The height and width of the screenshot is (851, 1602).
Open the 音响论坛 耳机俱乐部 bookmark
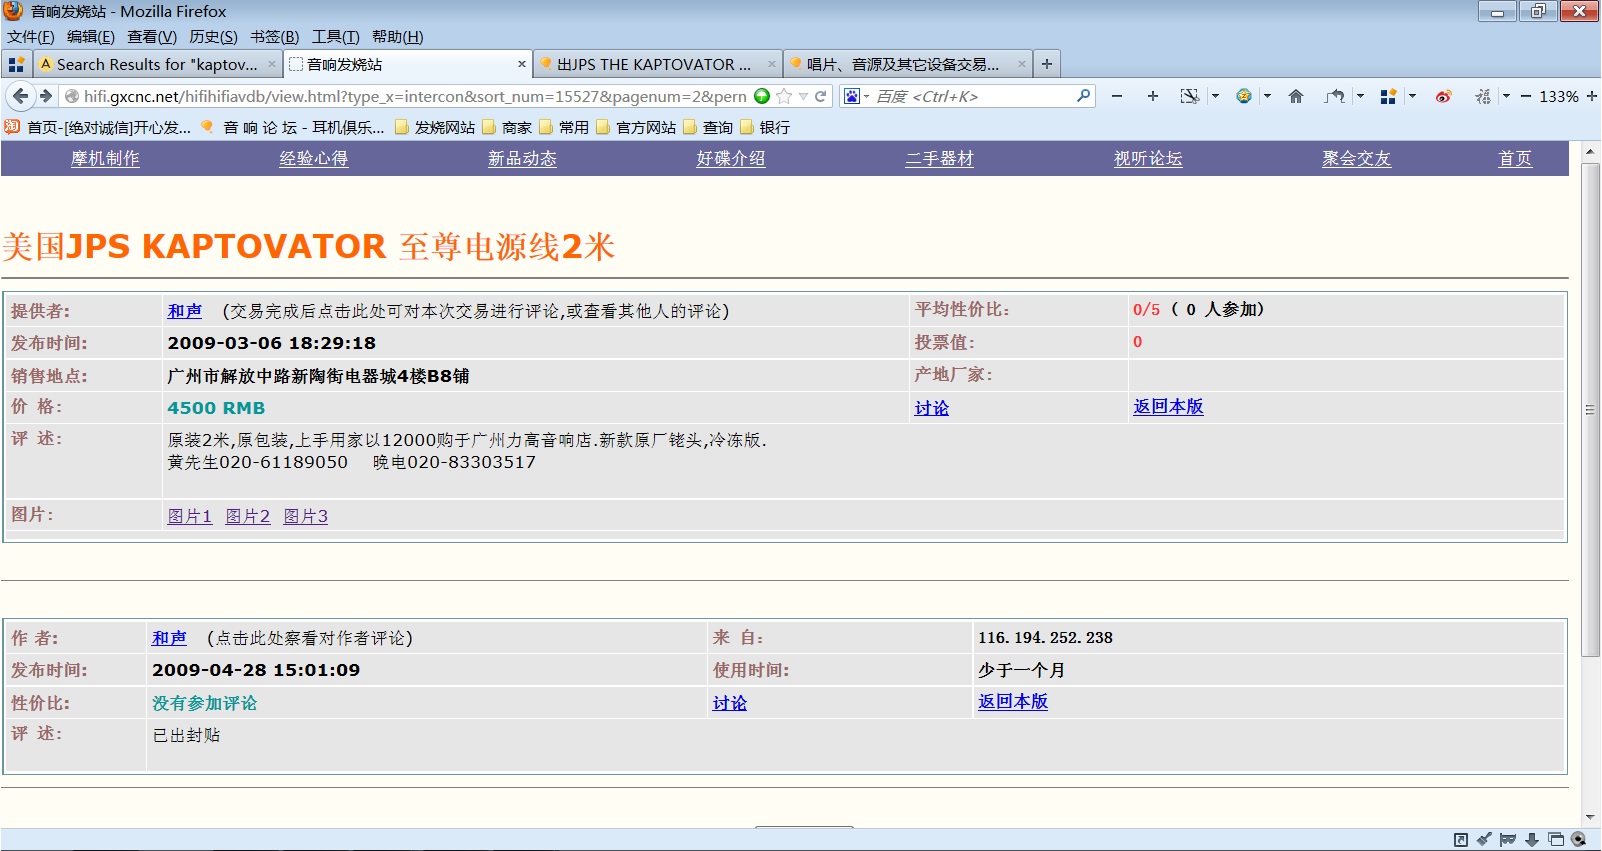(293, 127)
